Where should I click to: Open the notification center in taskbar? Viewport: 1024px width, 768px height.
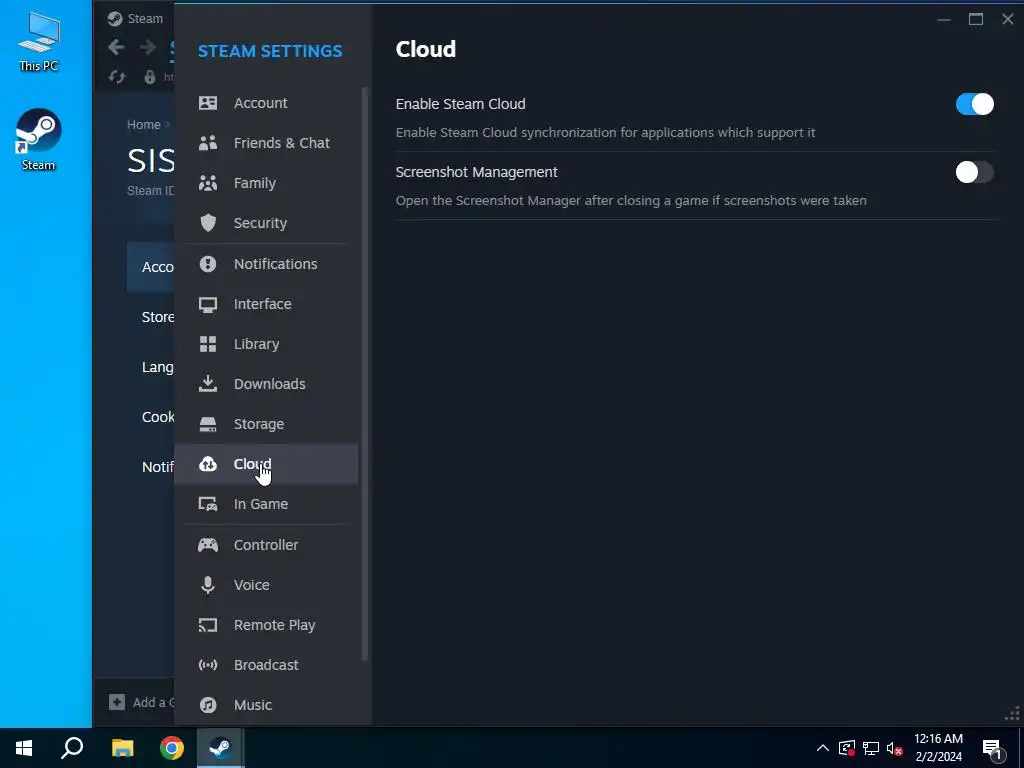pos(992,749)
